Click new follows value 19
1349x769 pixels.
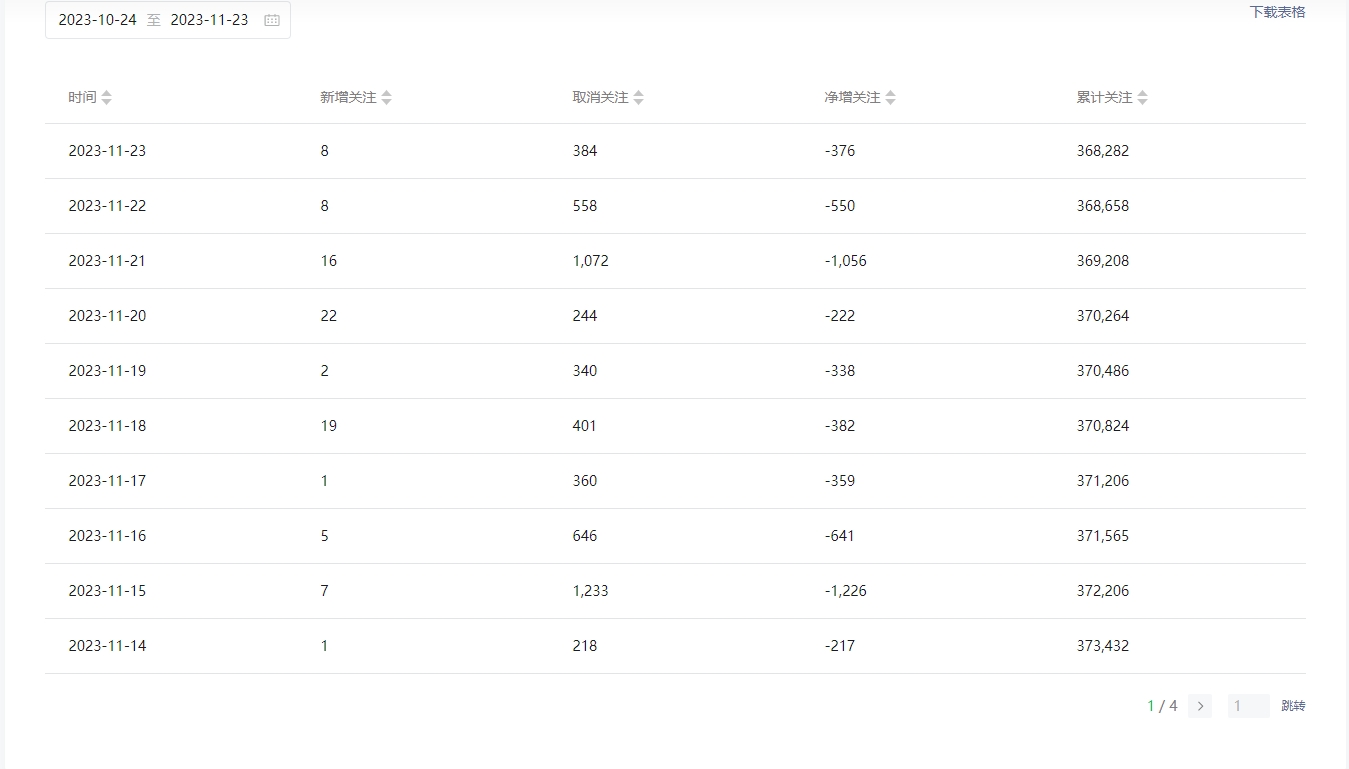pos(329,426)
